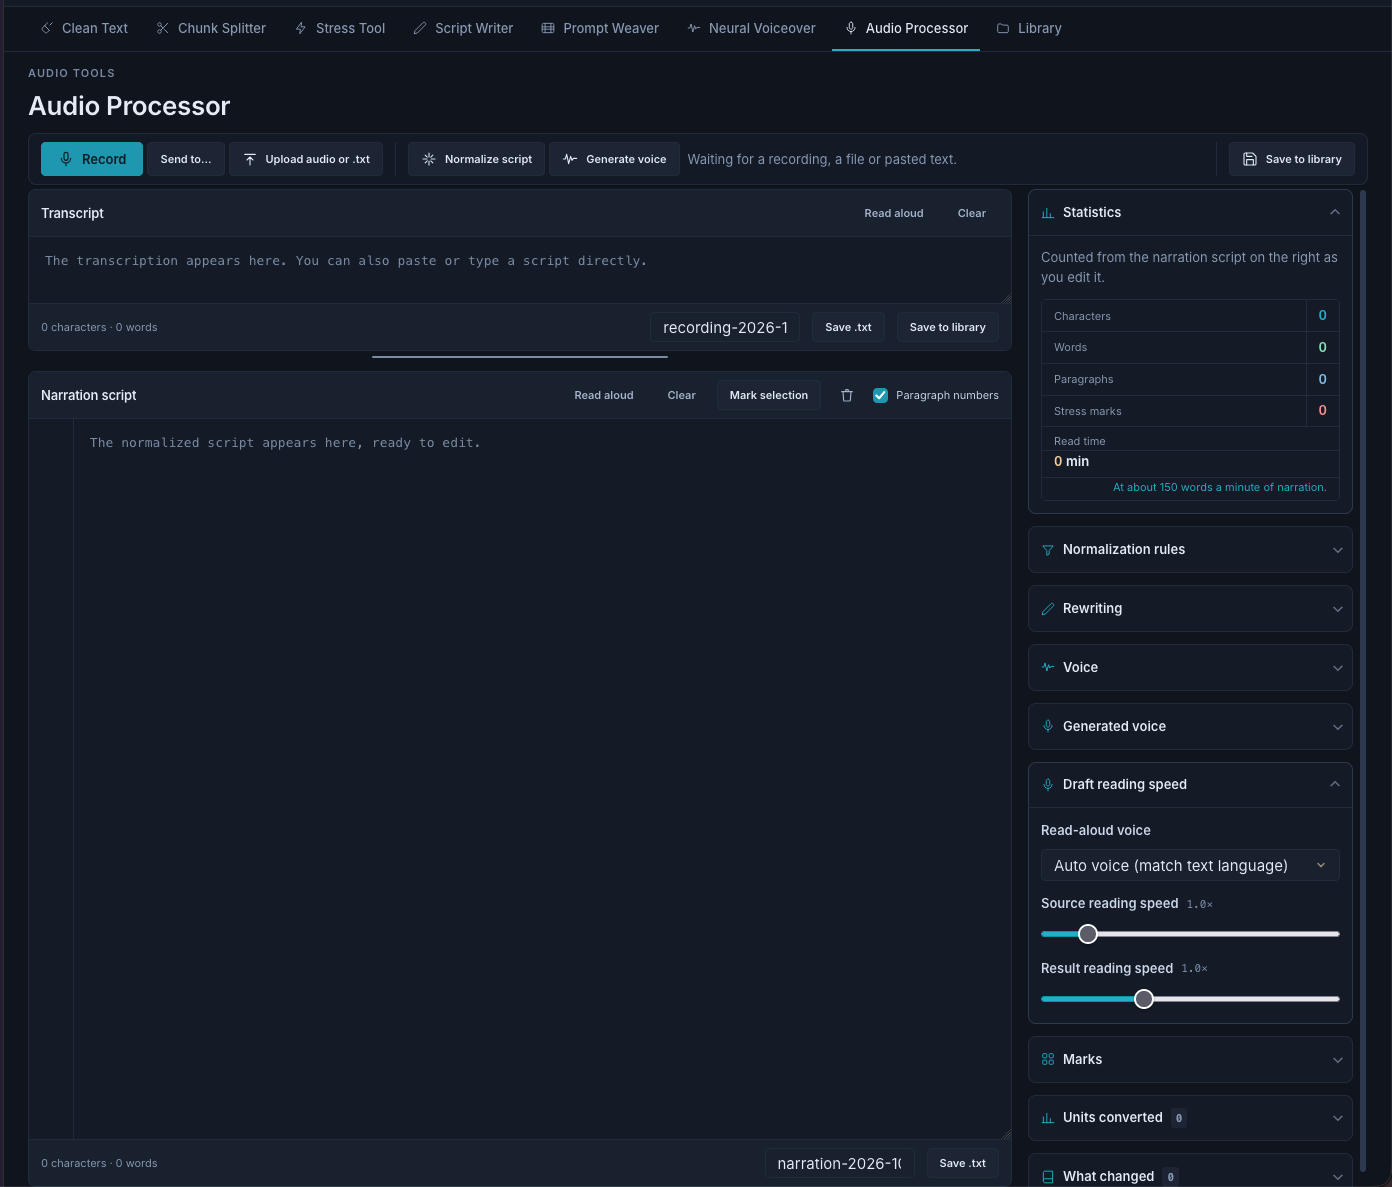
Task: Click the Units converted chart icon
Action: 1048,1118
